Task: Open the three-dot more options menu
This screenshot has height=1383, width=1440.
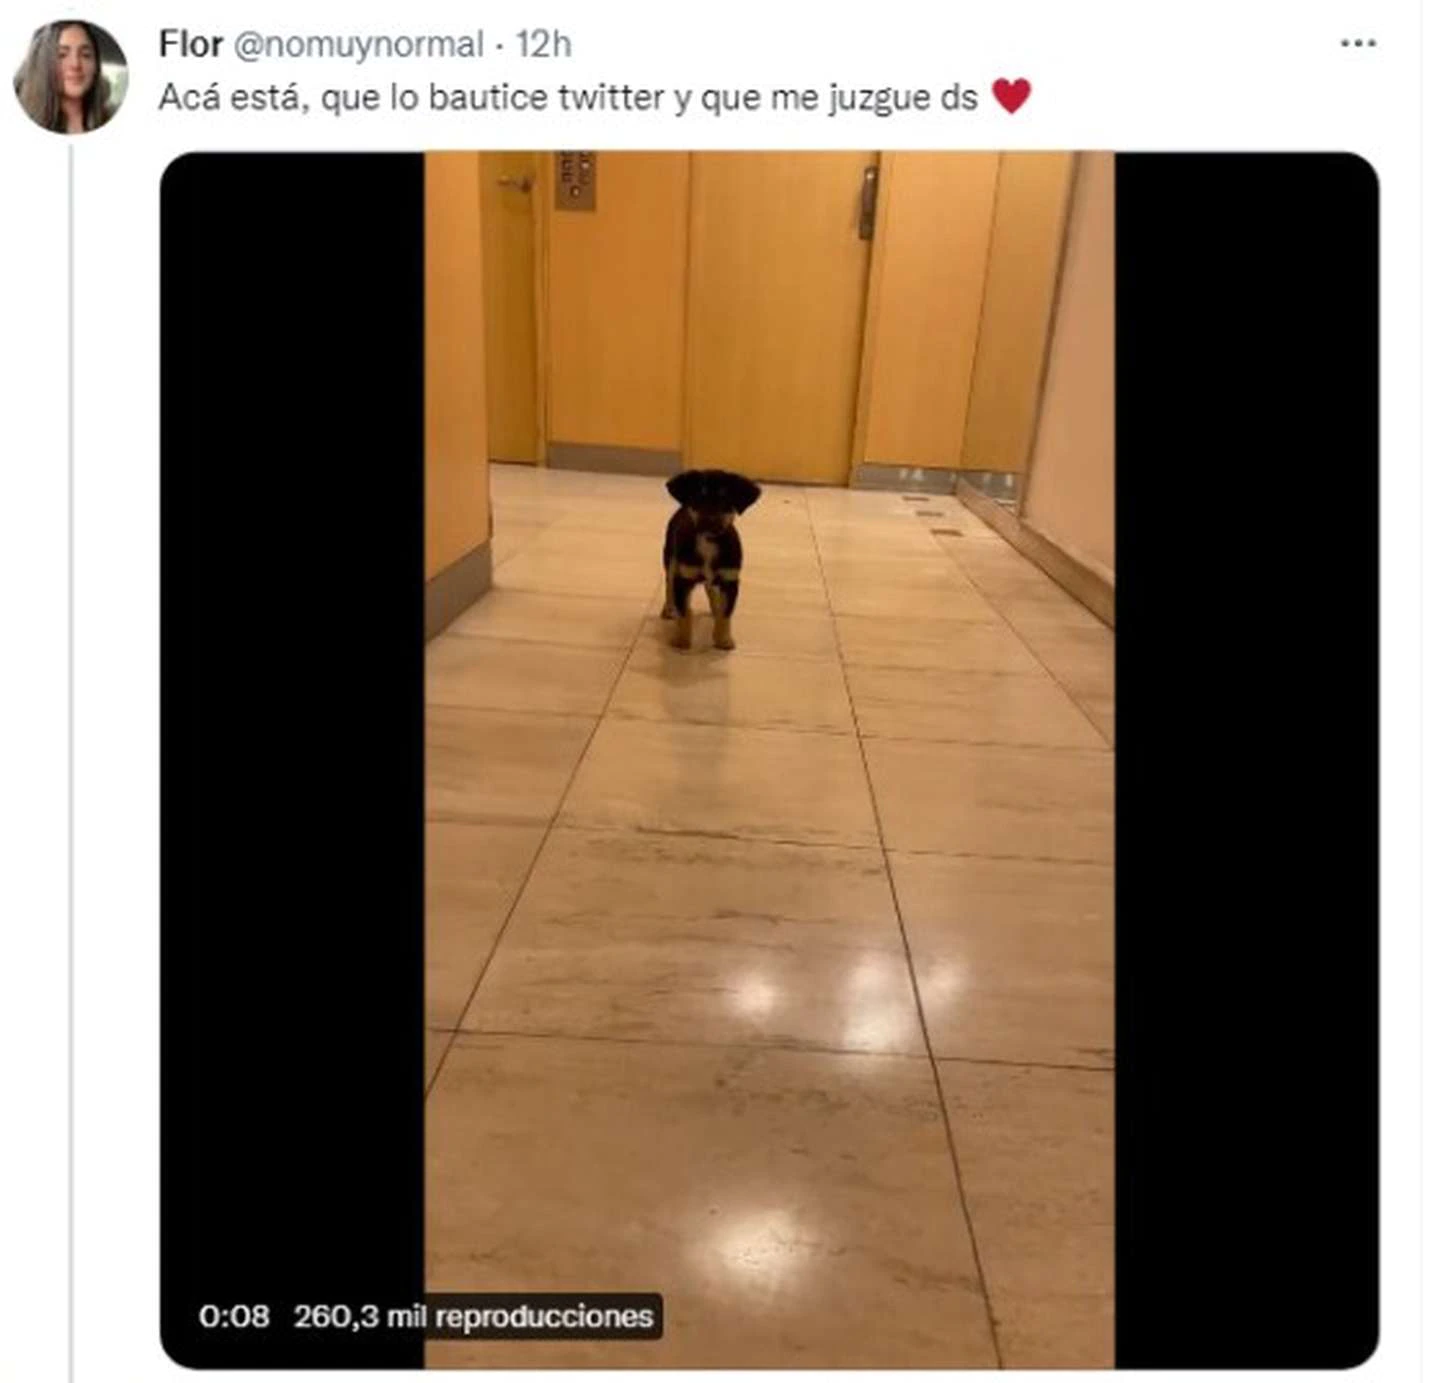Action: click(1357, 43)
